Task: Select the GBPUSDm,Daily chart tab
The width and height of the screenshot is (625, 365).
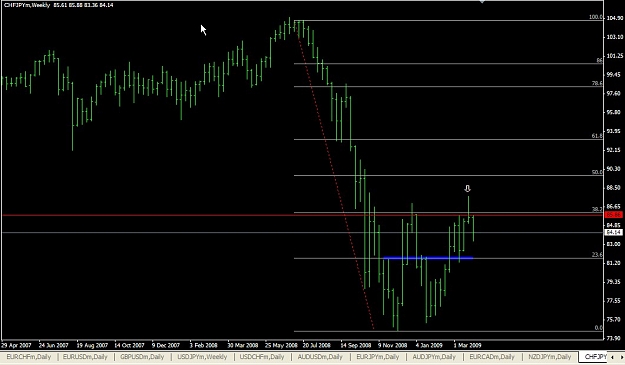Action: pos(142,357)
